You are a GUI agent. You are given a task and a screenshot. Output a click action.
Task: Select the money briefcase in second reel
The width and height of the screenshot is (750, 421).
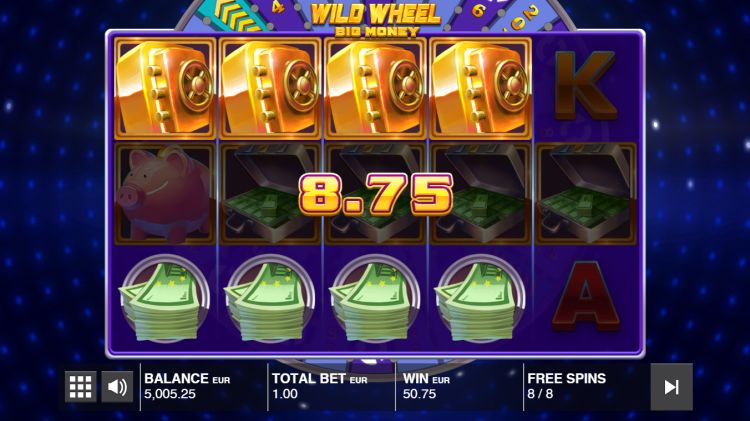[x=270, y=194]
